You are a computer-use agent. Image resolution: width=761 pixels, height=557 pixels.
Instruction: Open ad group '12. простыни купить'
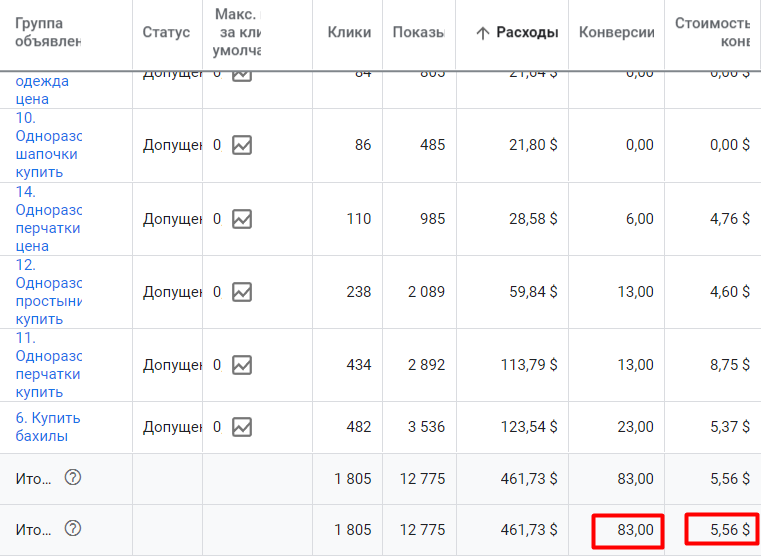48,292
